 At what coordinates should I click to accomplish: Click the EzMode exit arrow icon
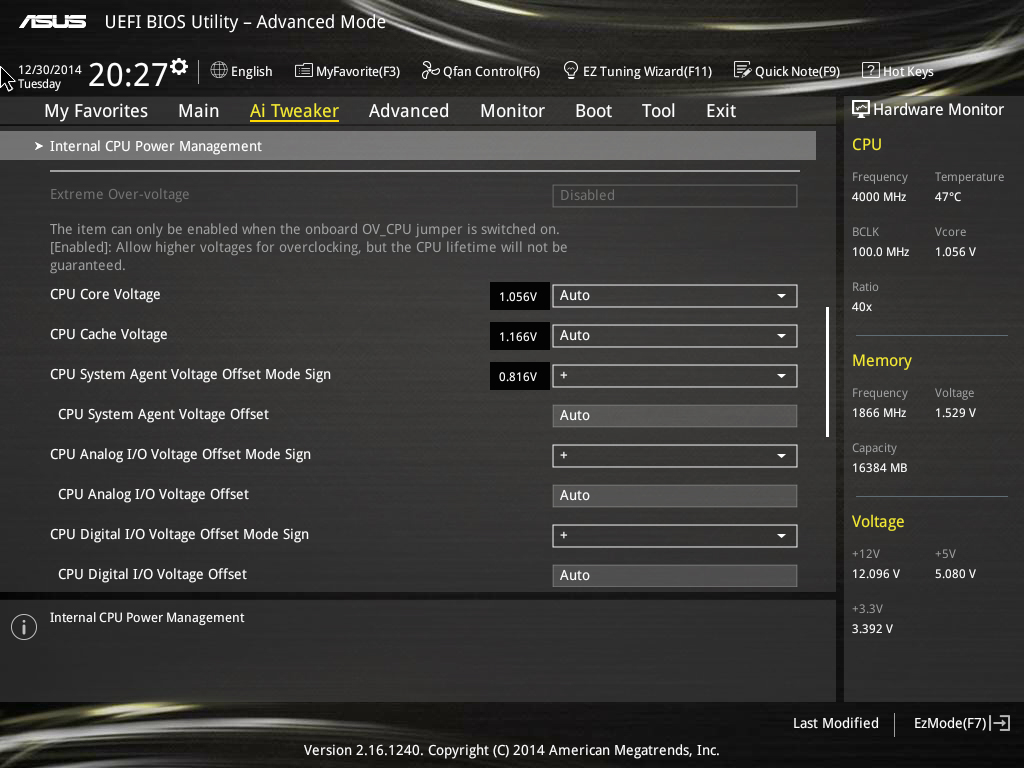click(x=1000, y=723)
